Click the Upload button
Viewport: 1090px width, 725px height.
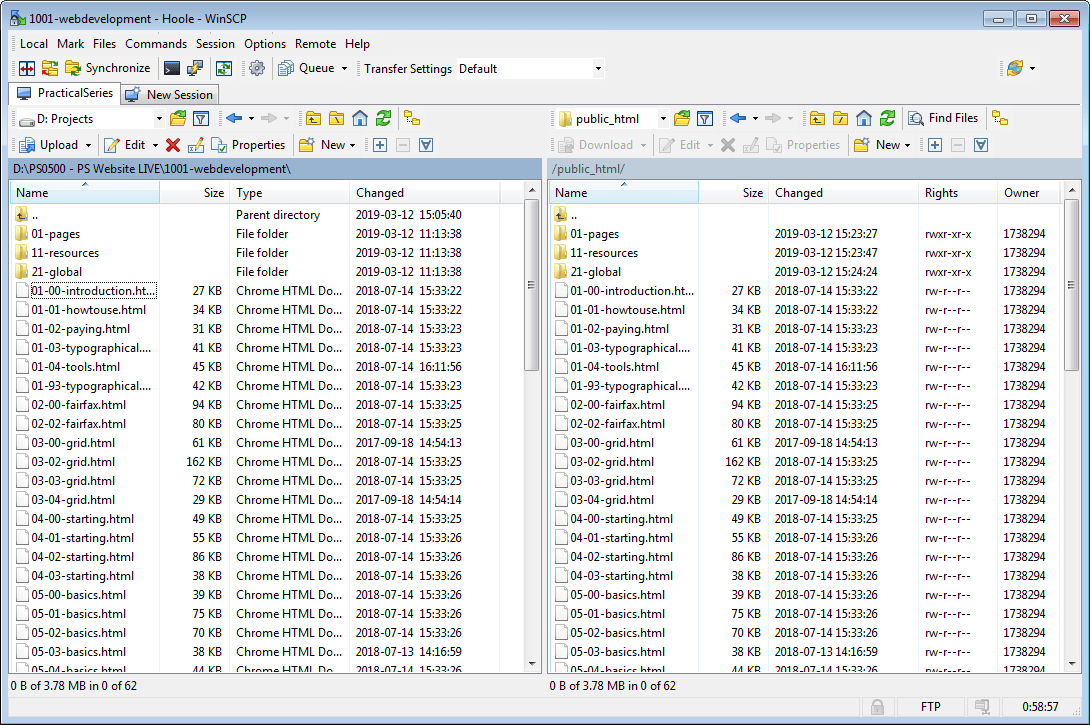pyautogui.click(x=49, y=145)
